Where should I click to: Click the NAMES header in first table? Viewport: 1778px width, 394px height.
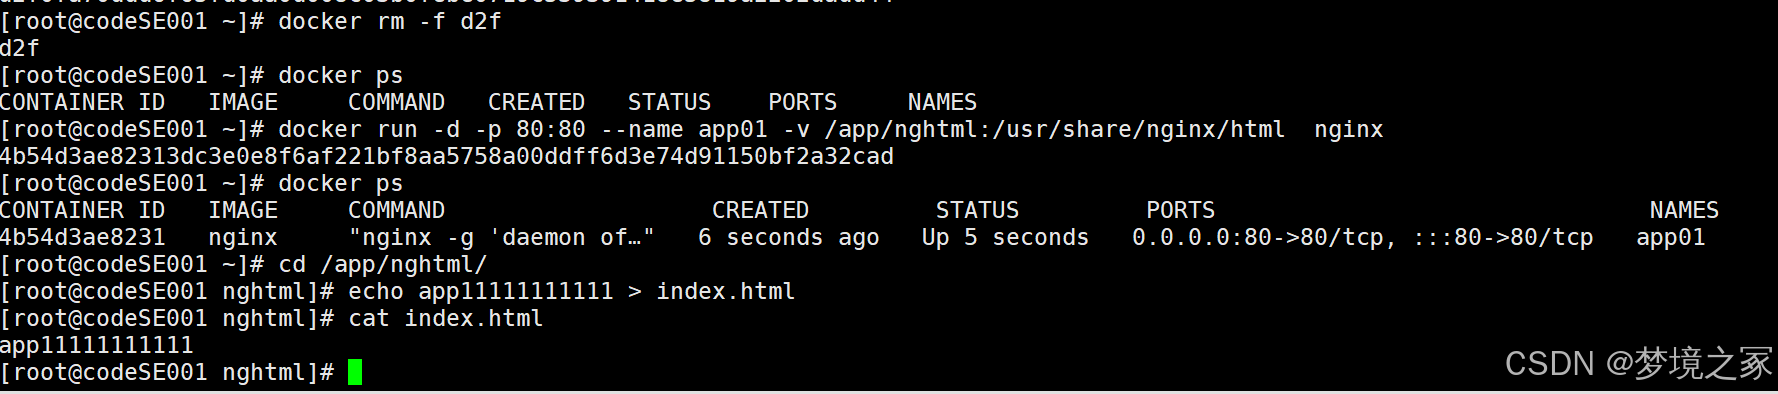click(x=942, y=102)
